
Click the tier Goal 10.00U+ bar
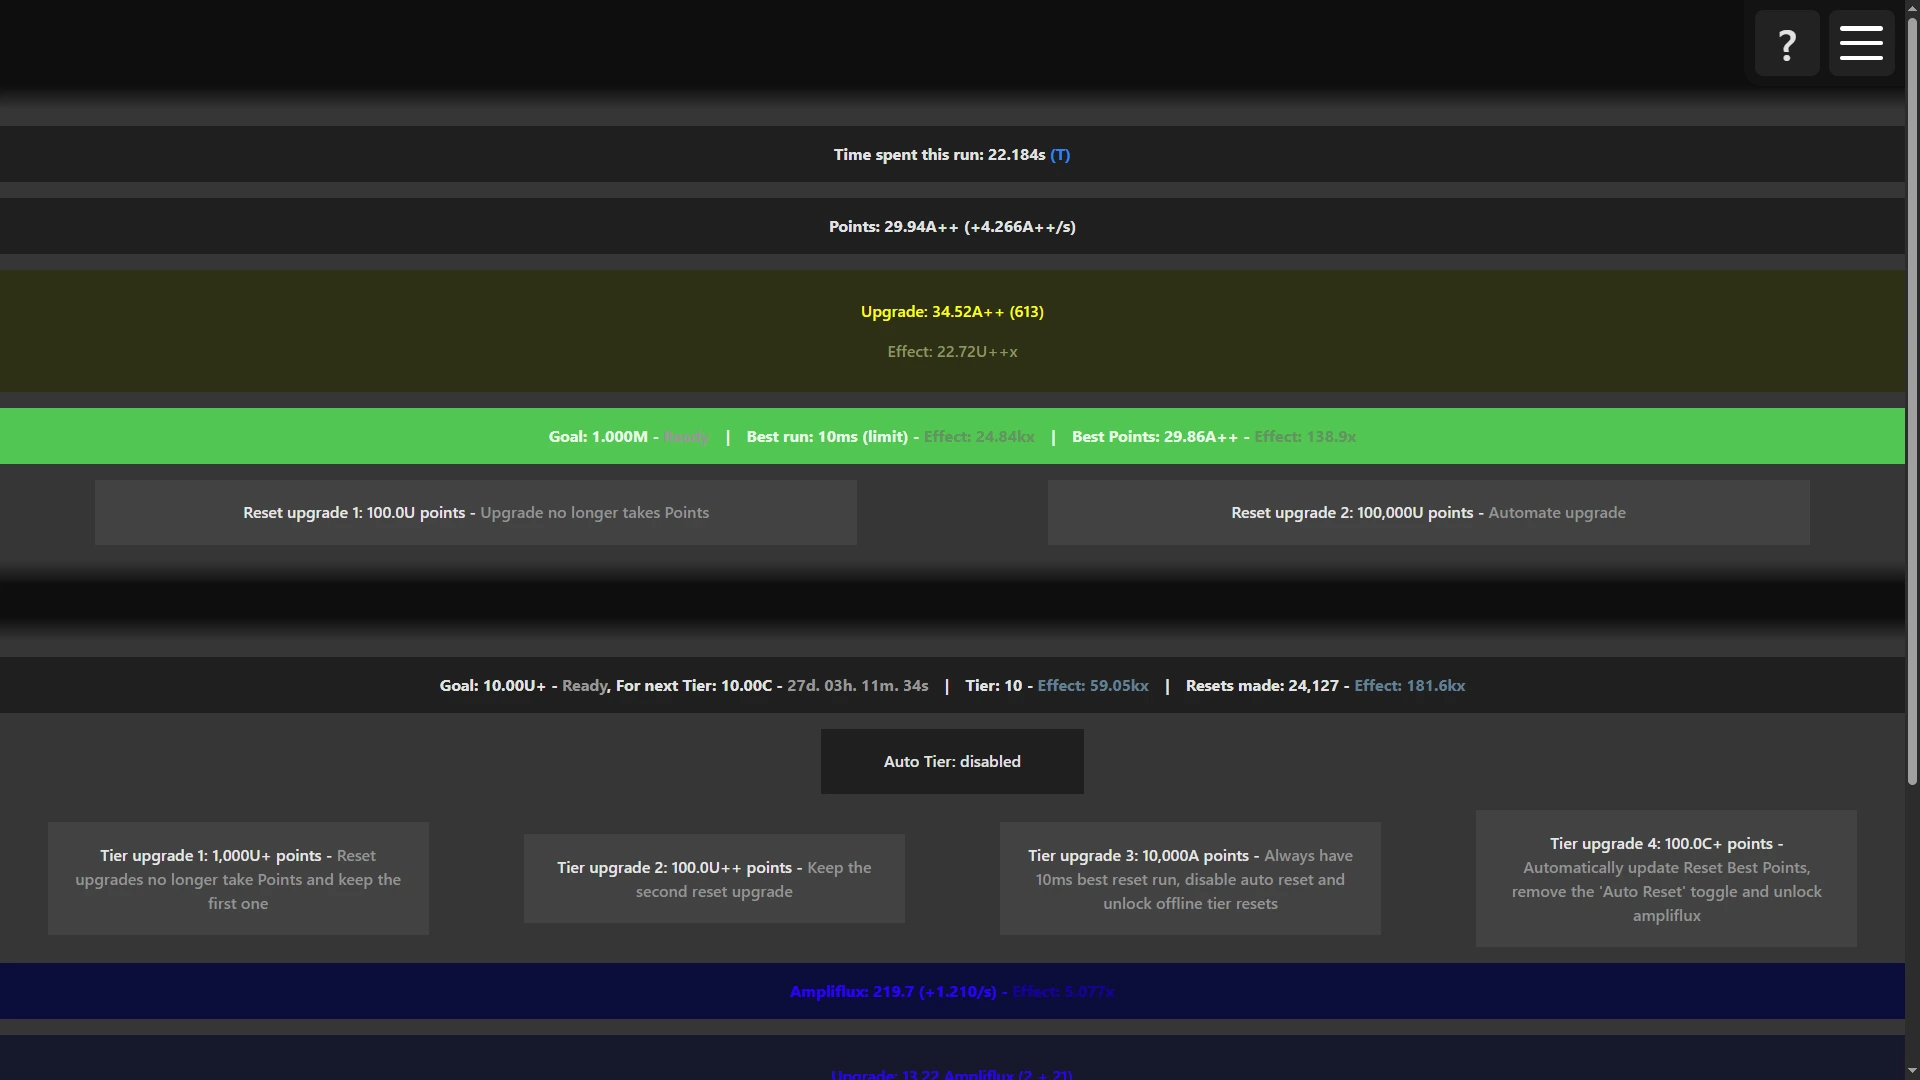click(x=952, y=685)
